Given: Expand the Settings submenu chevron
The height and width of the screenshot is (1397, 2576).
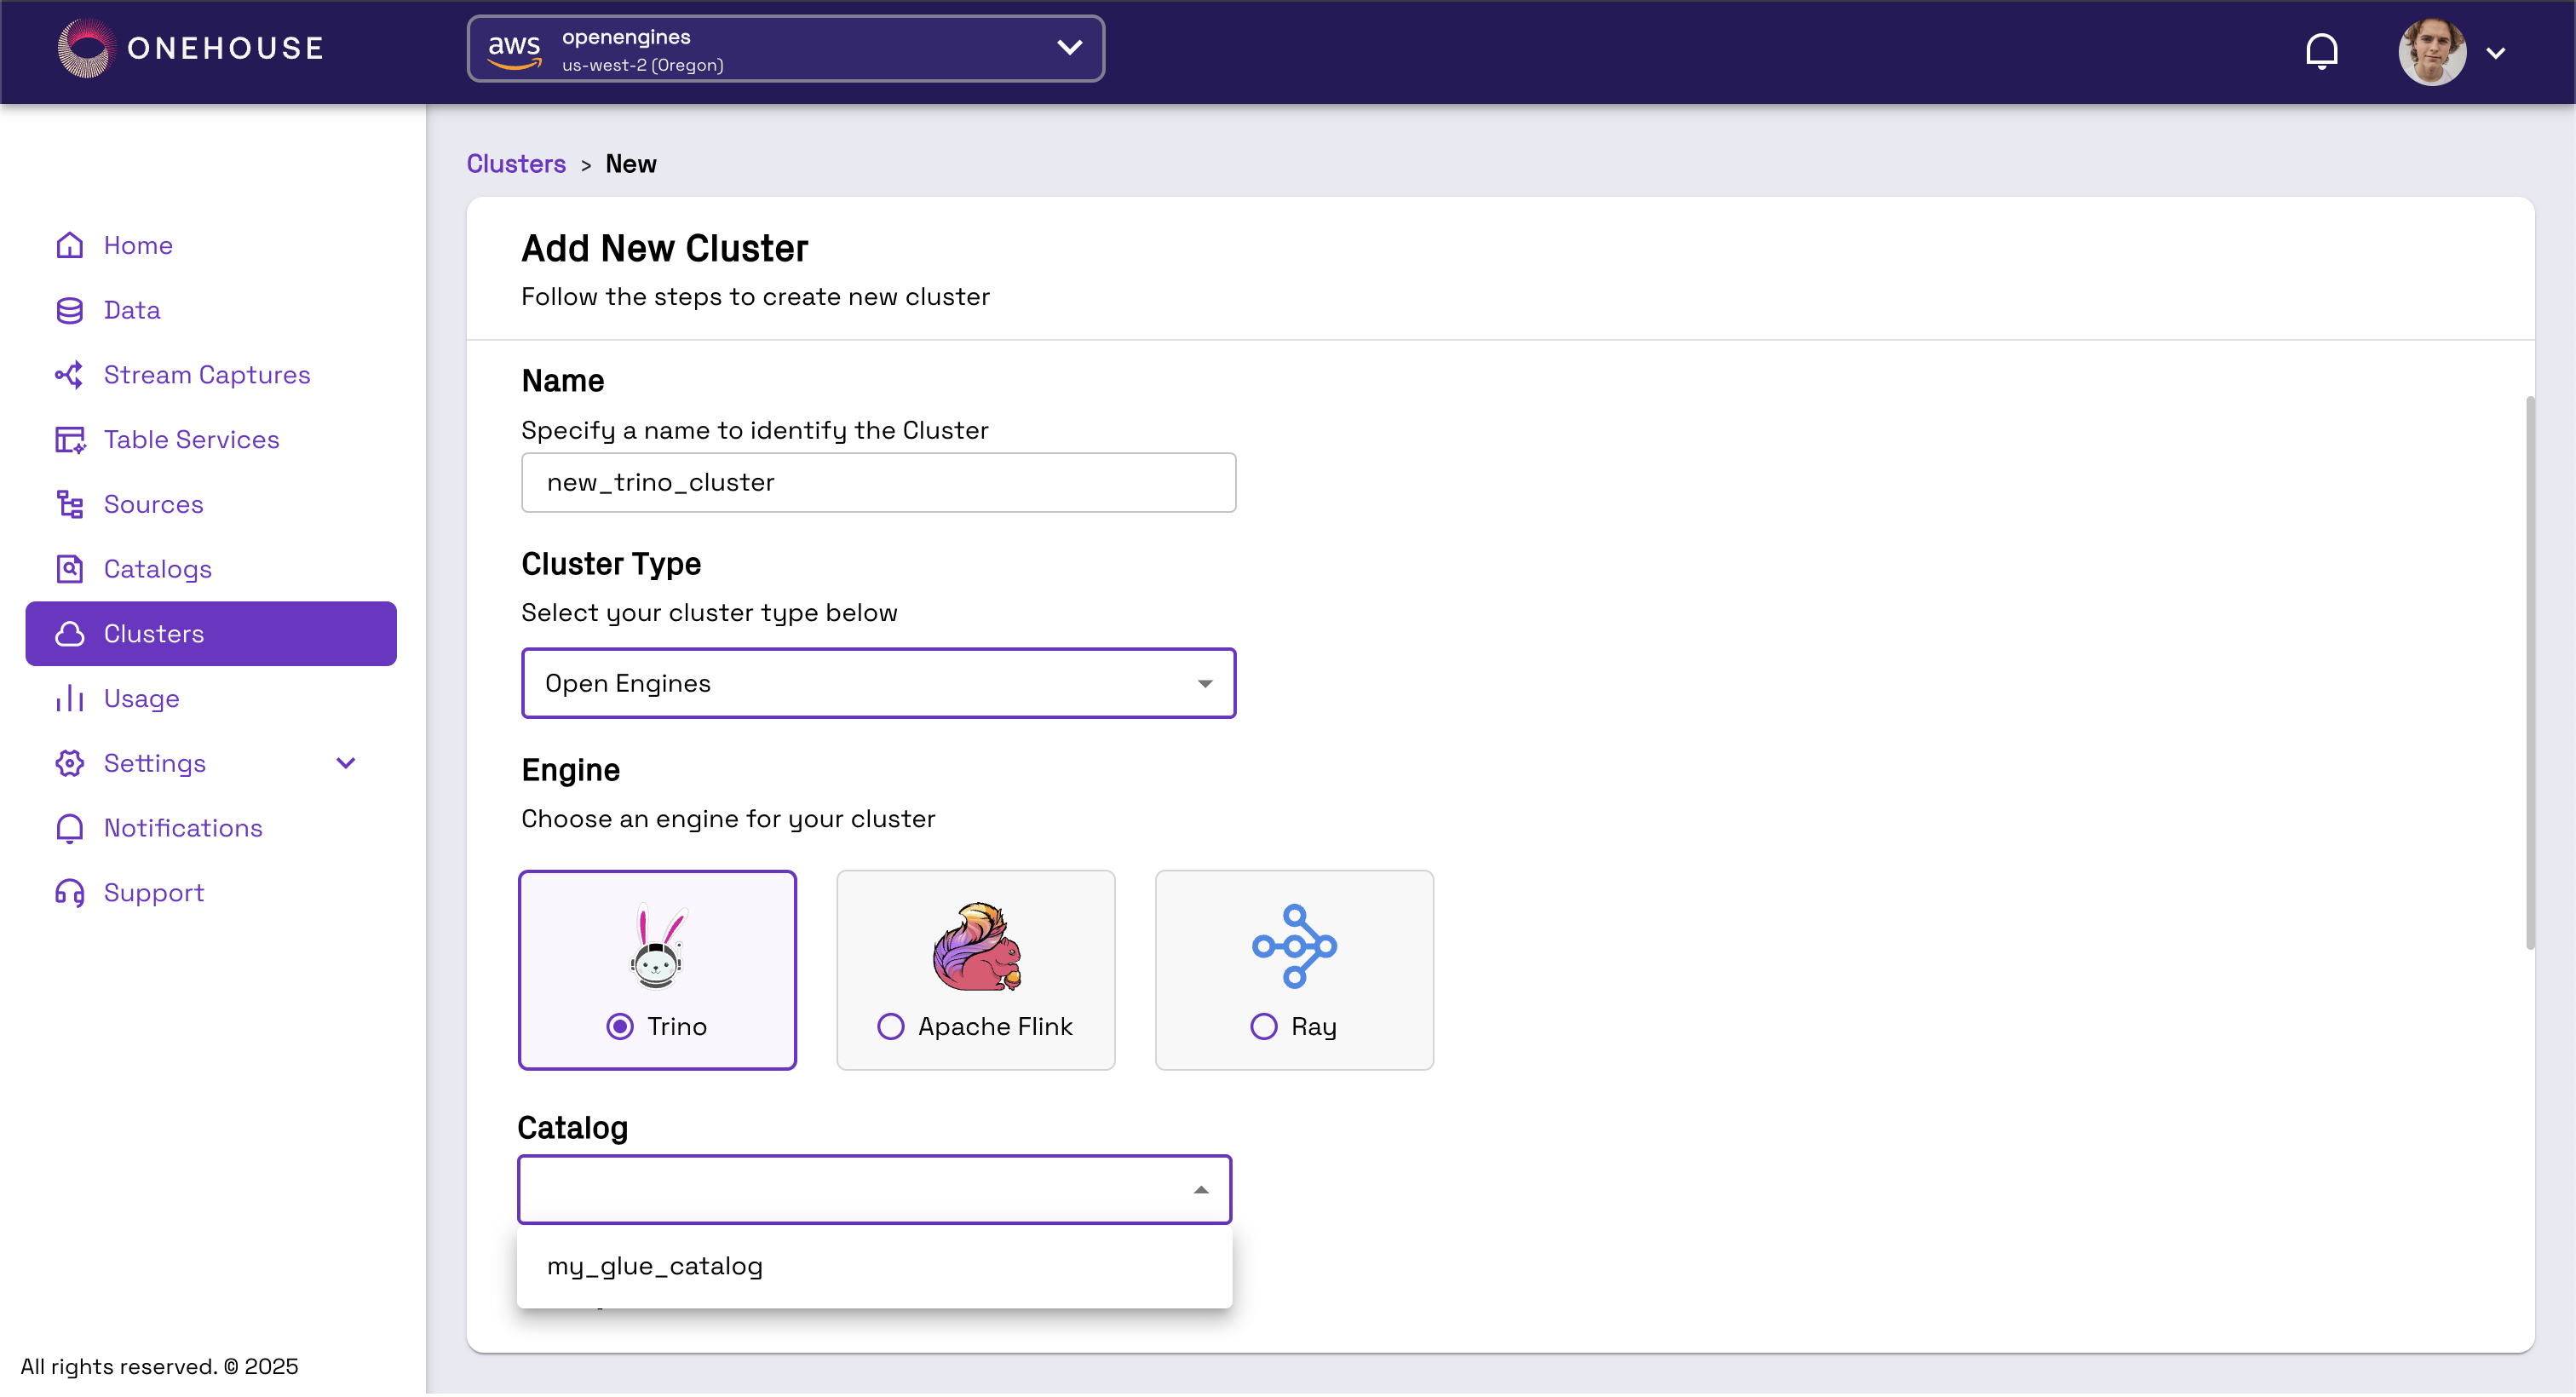Looking at the screenshot, I should pos(346,763).
